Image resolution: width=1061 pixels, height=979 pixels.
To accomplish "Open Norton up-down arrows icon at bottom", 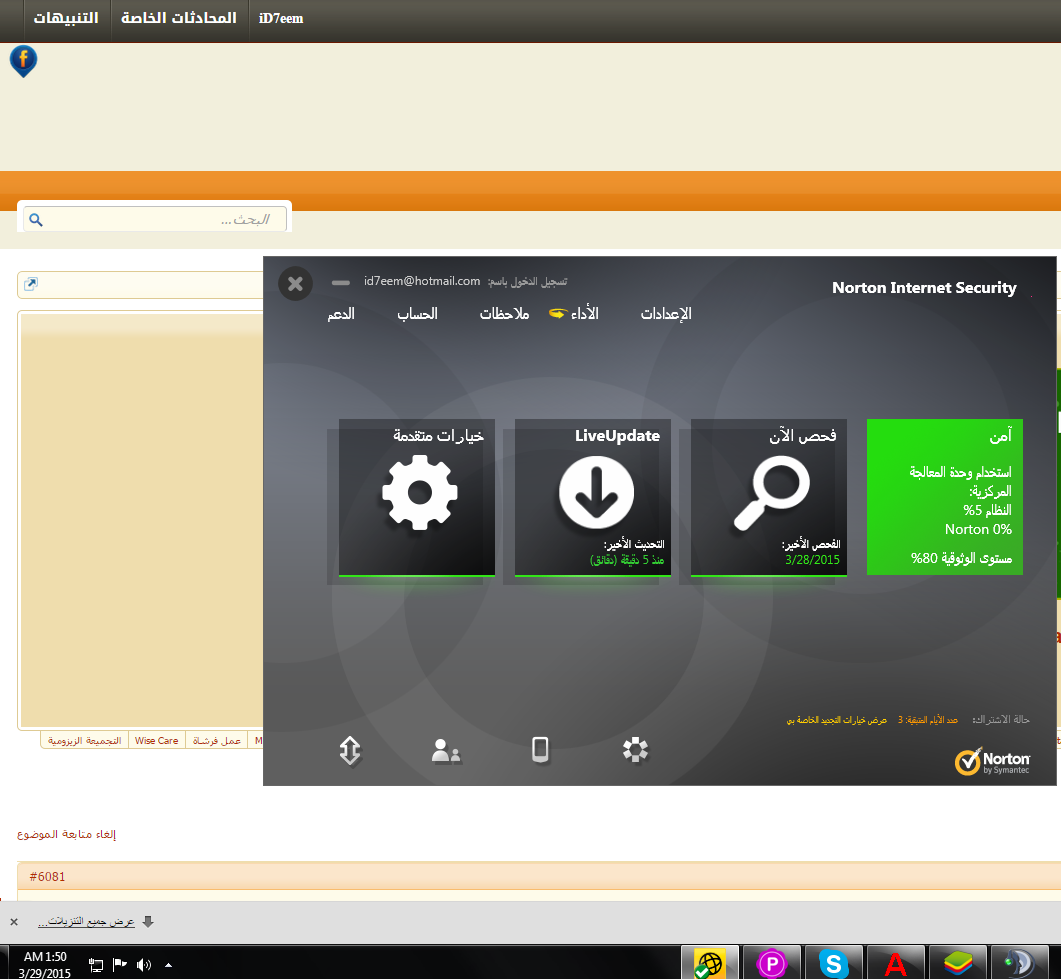I will coord(350,750).
